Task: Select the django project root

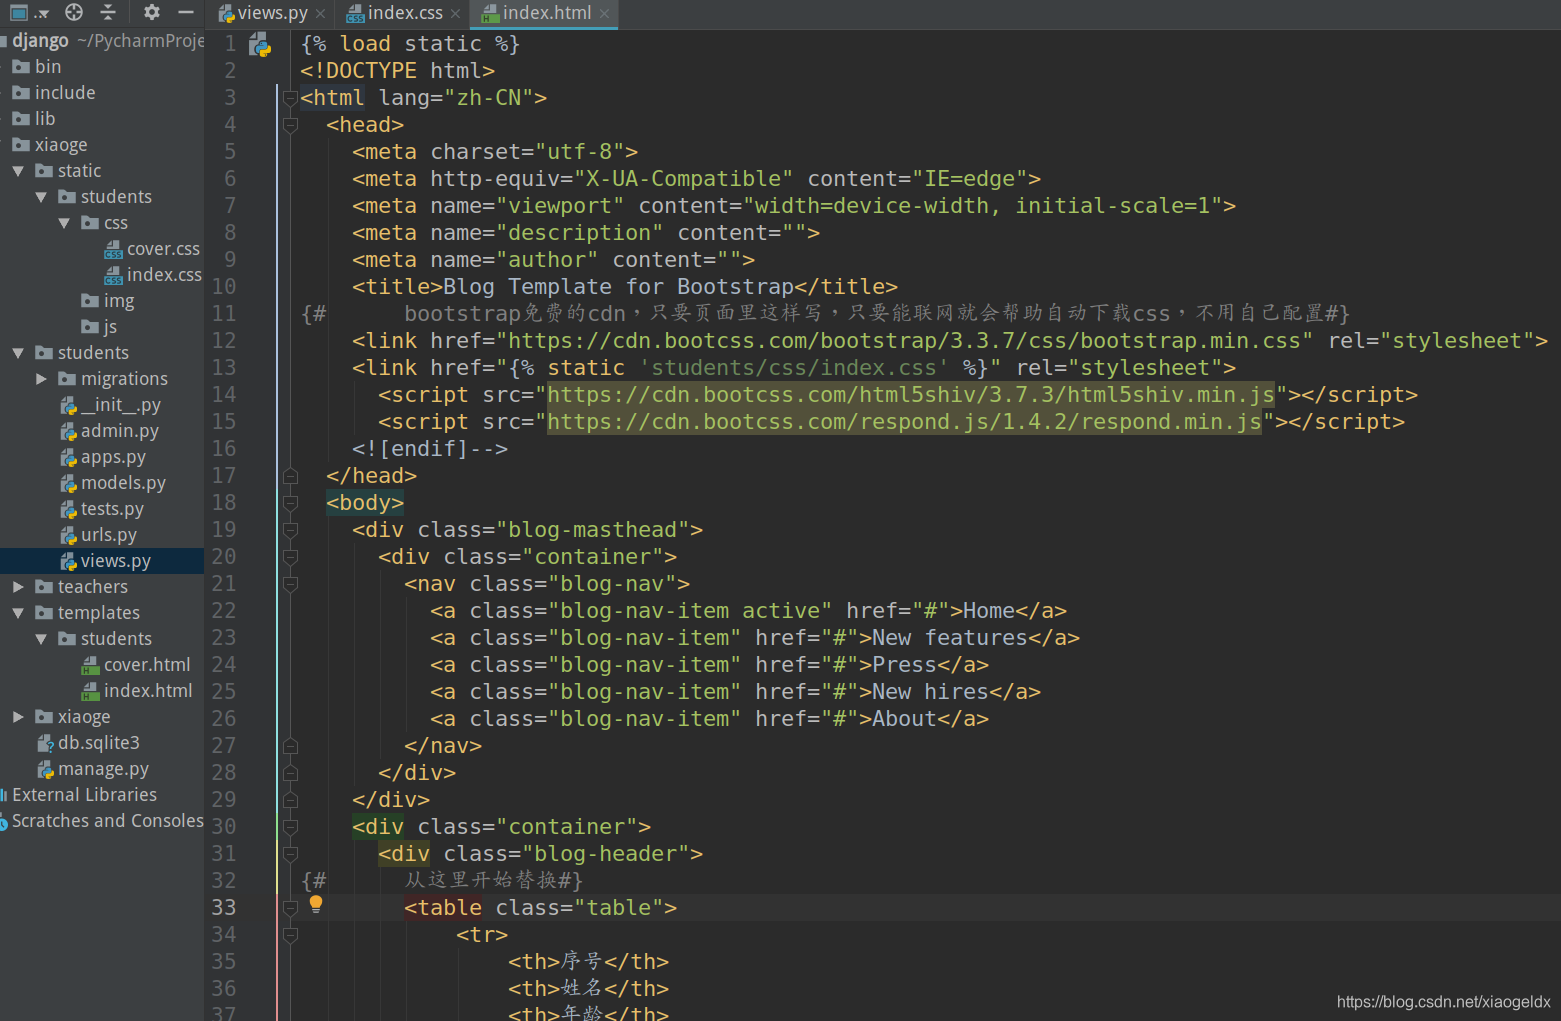Action: [40, 41]
